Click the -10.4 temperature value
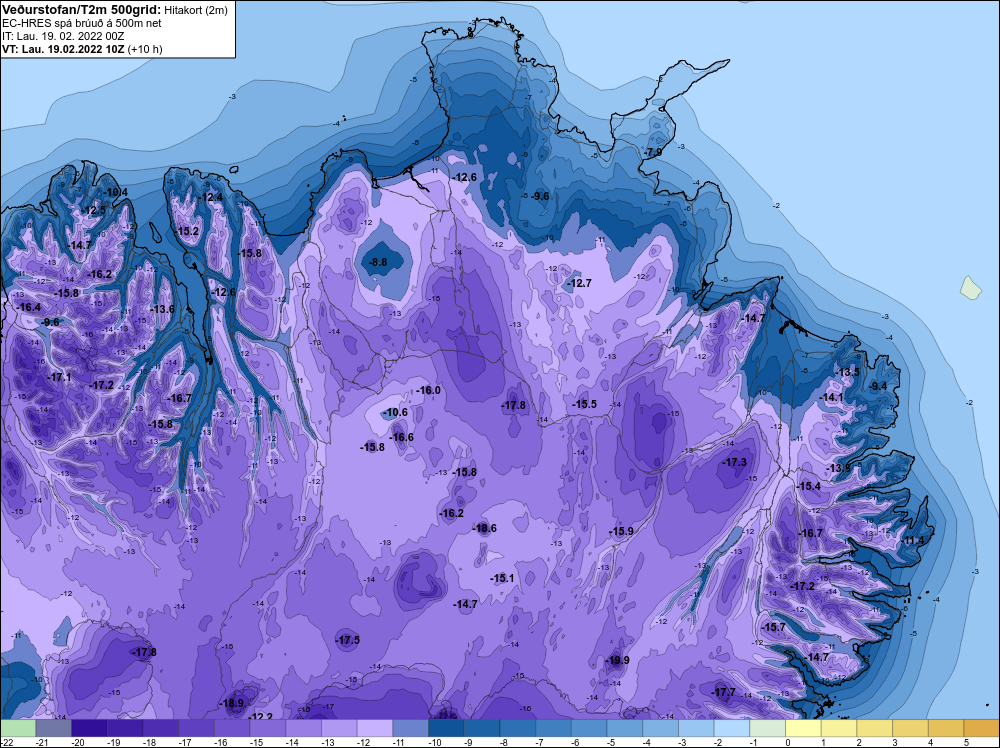Screen dimensions: 1000x748 tap(115, 193)
